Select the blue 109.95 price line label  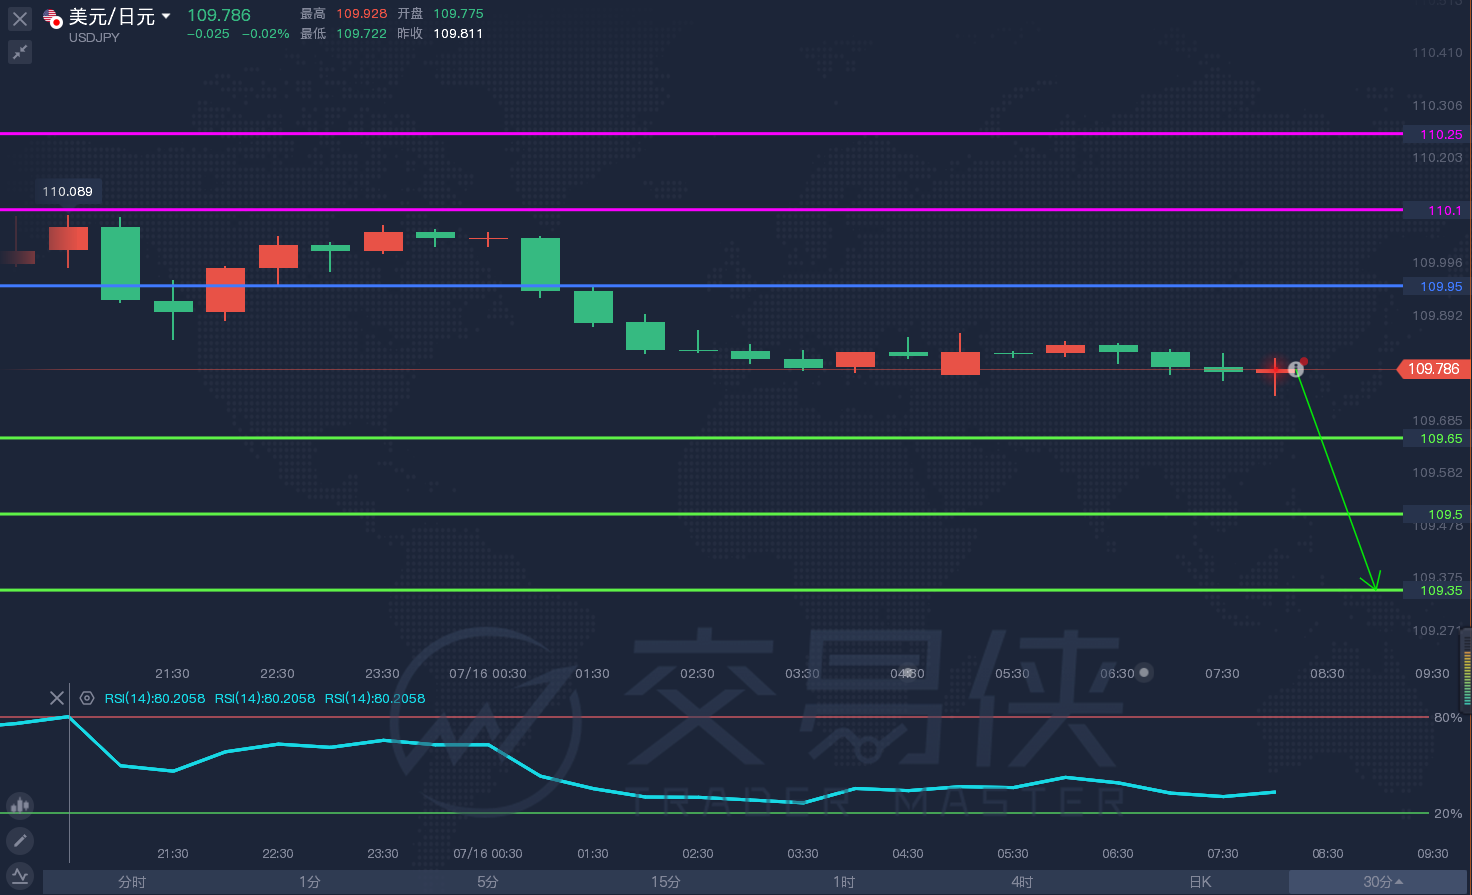tap(1440, 287)
